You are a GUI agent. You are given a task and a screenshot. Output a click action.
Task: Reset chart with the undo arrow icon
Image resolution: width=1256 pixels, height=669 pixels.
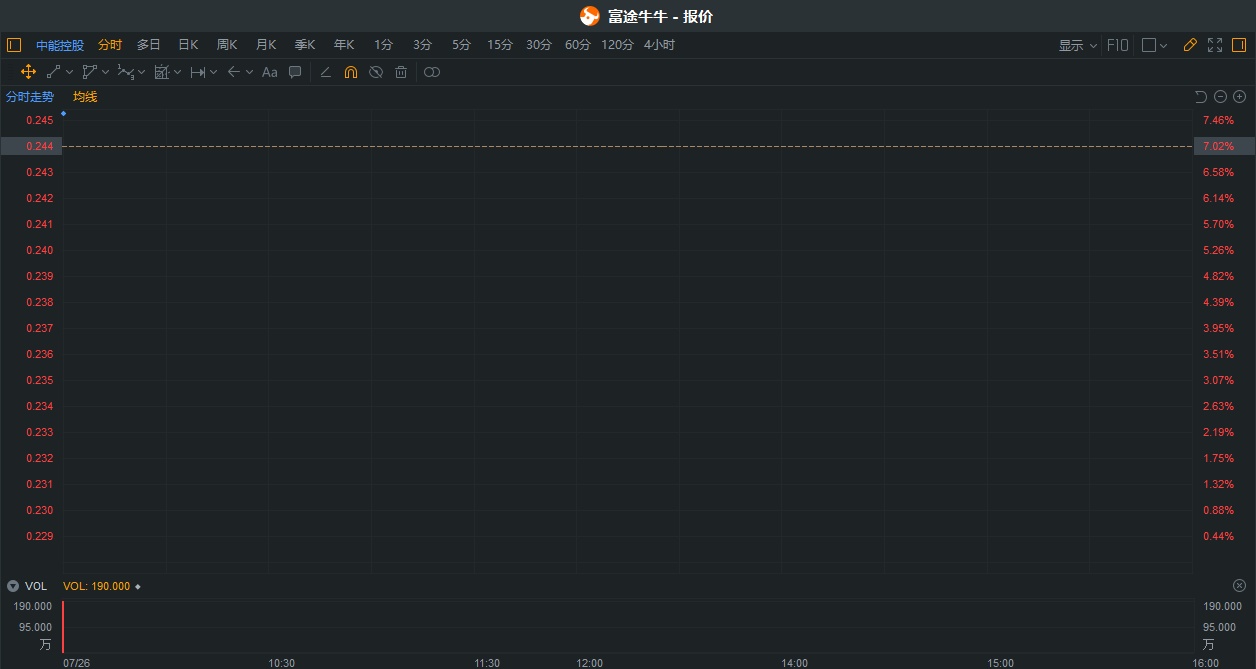[x=1201, y=97]
